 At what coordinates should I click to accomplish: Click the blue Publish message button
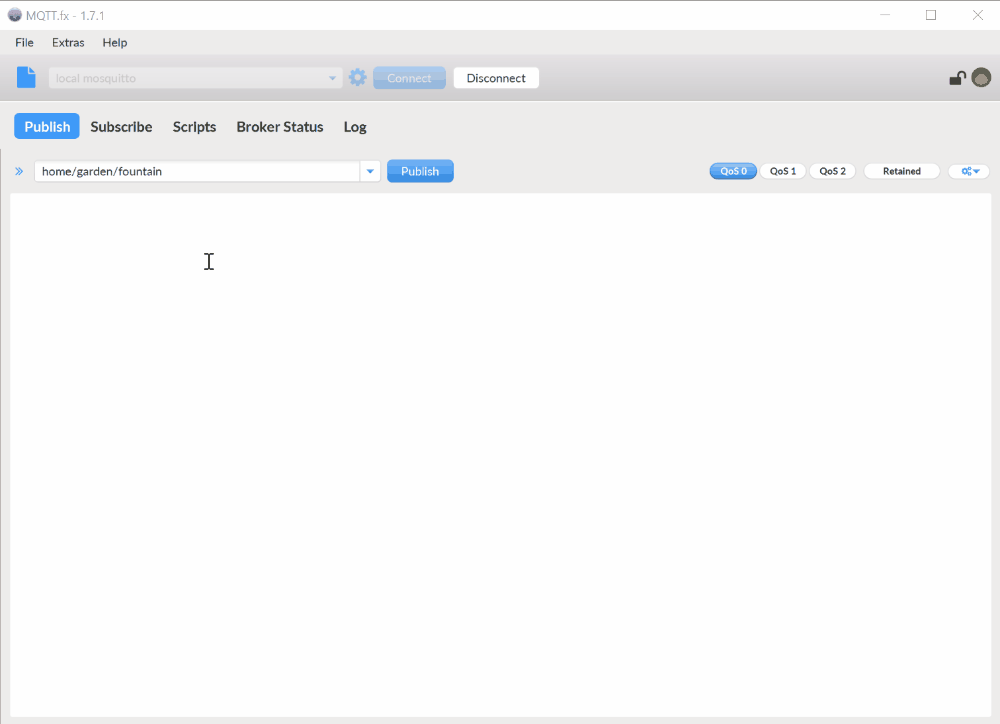pos(420,171)
